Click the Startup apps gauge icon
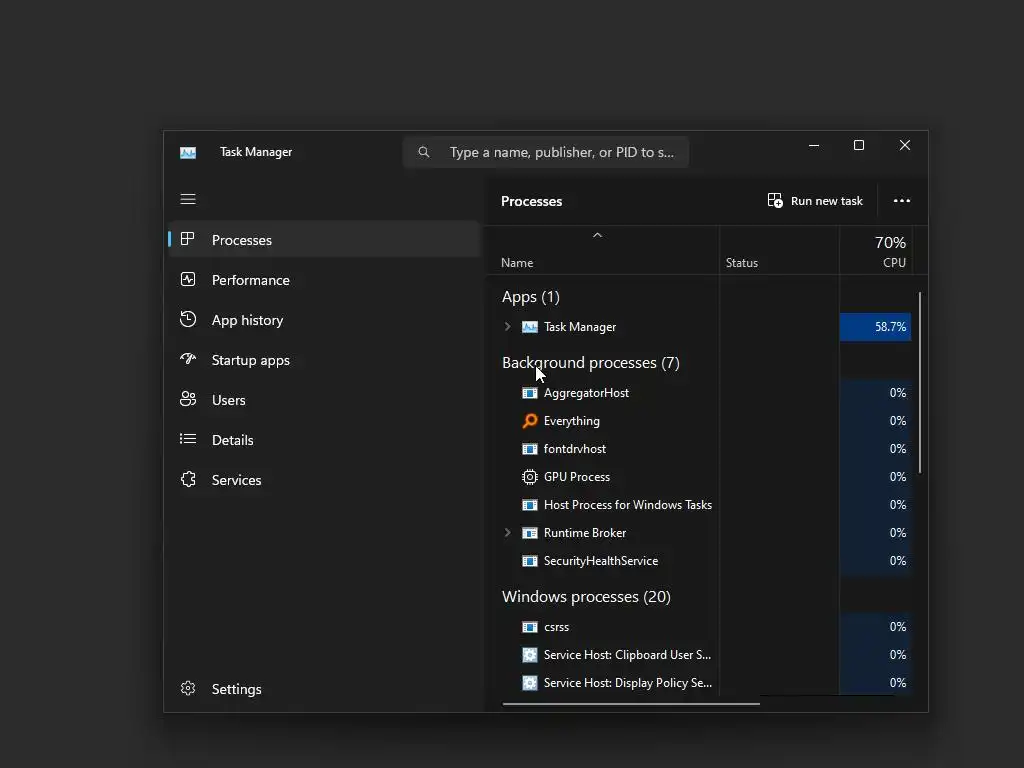 (x=188, y=359)
